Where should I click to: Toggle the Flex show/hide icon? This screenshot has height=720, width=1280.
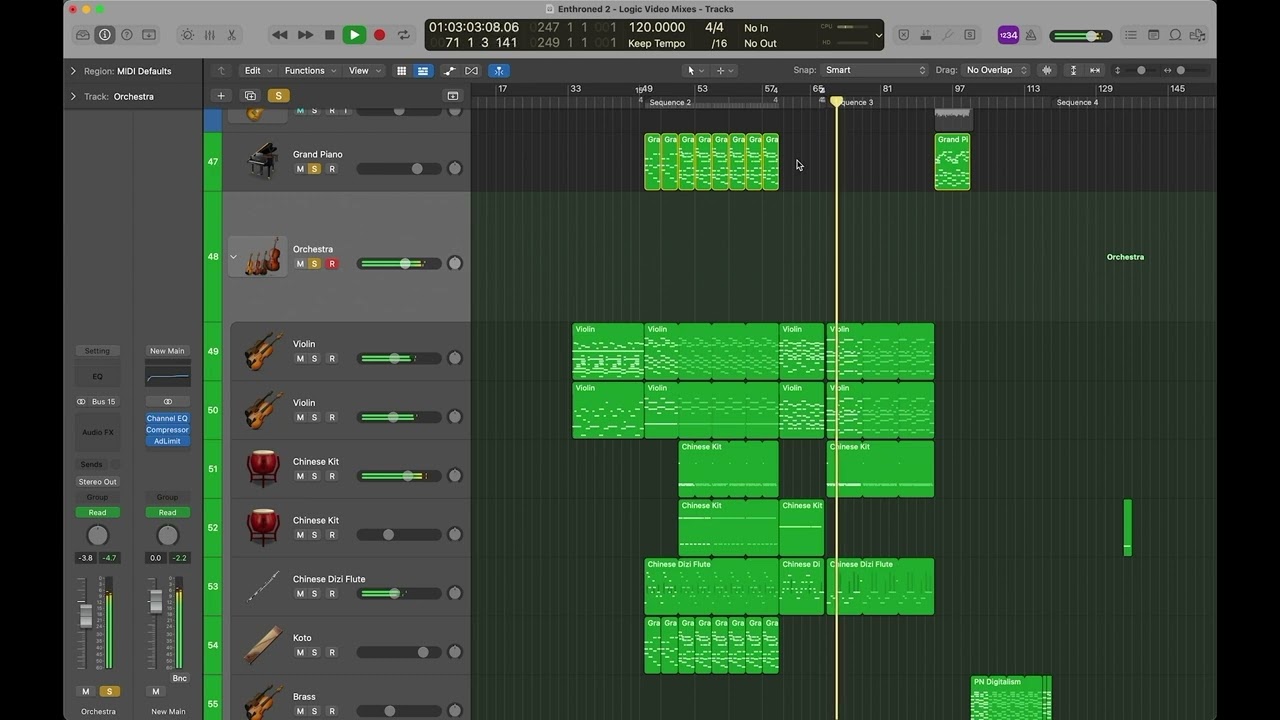[471, 71]
